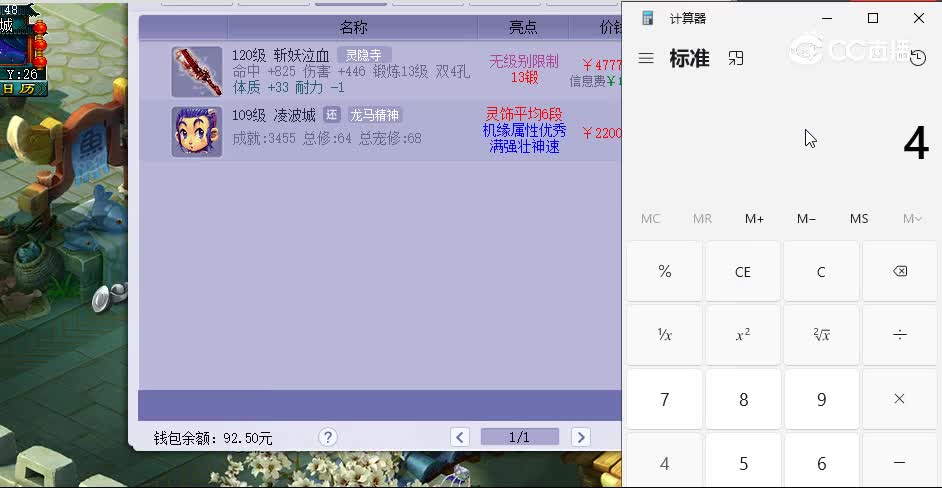Click M− memory subtract button
This screenshot has height=488, width=942.
[806, 219]
